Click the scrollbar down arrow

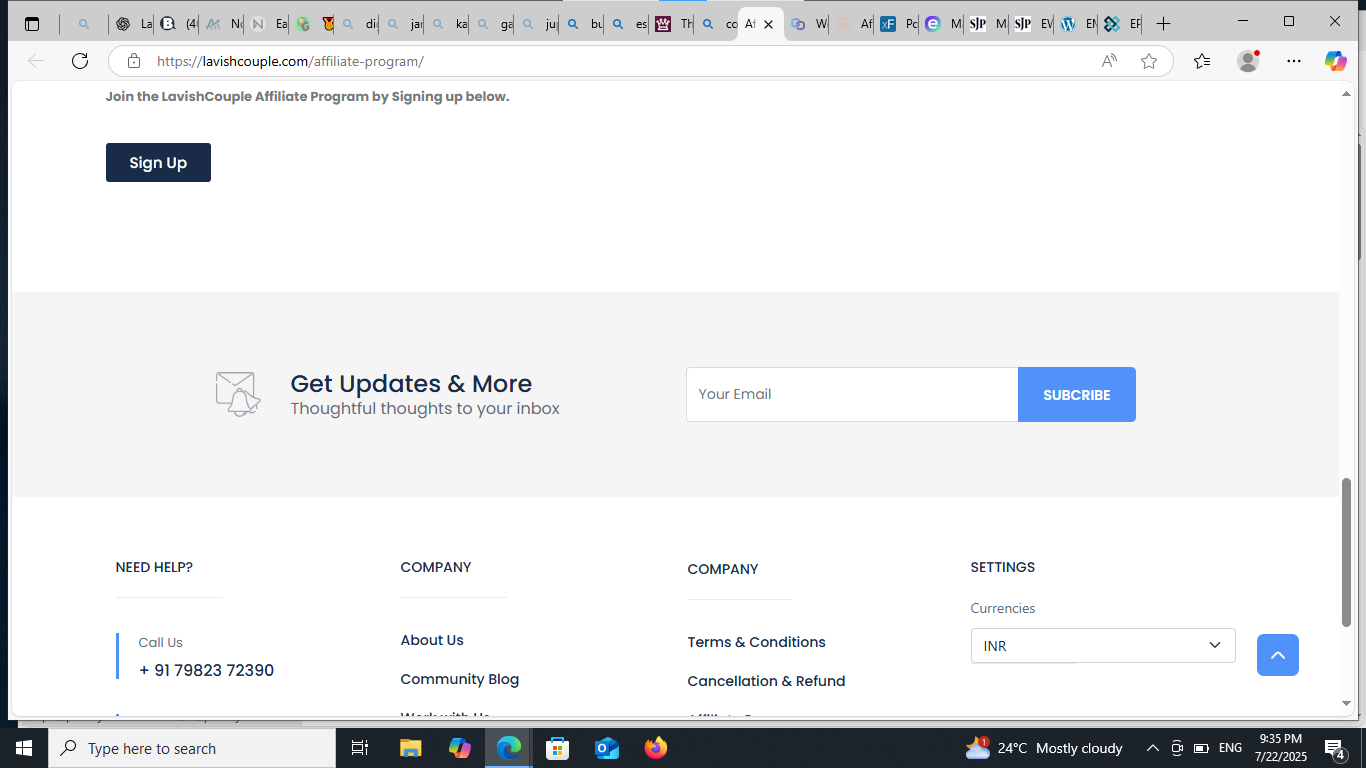(x=1346, y=703)
